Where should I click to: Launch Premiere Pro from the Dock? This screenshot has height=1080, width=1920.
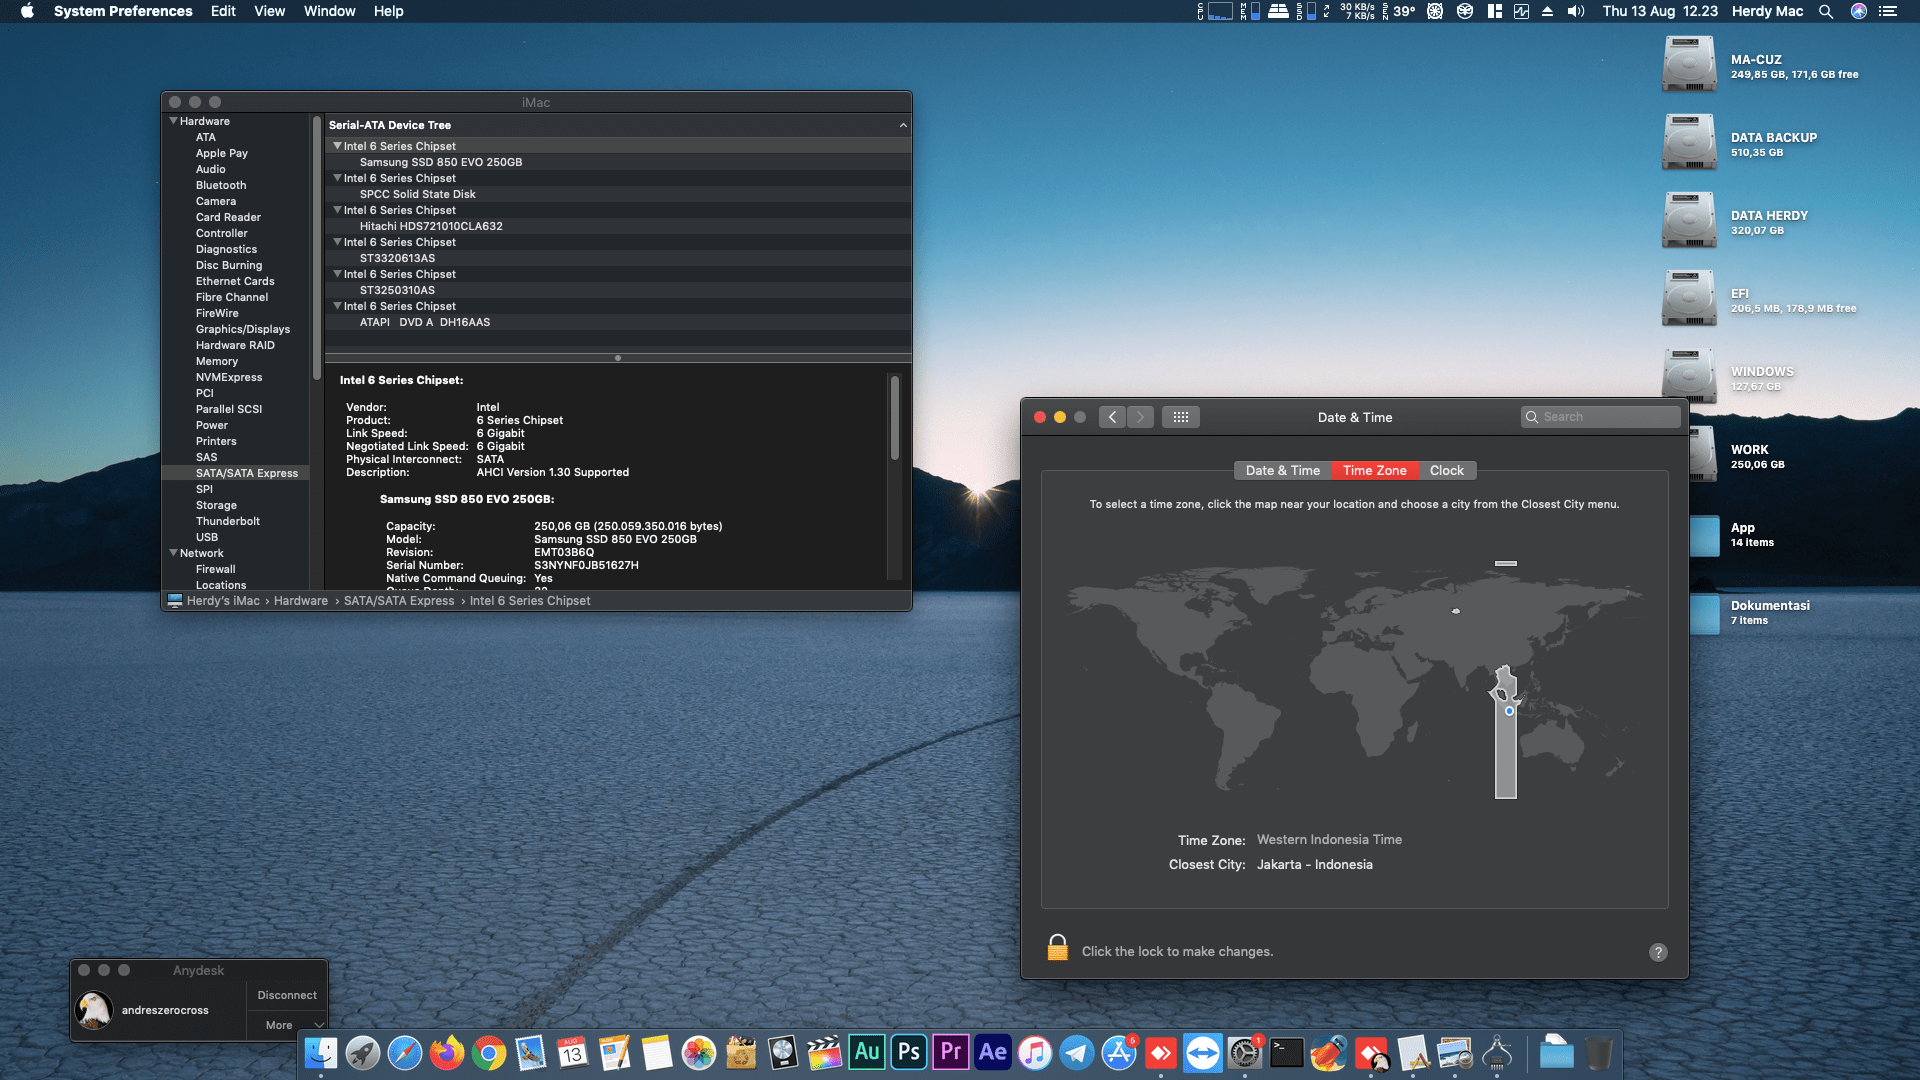click(950, 1052)
